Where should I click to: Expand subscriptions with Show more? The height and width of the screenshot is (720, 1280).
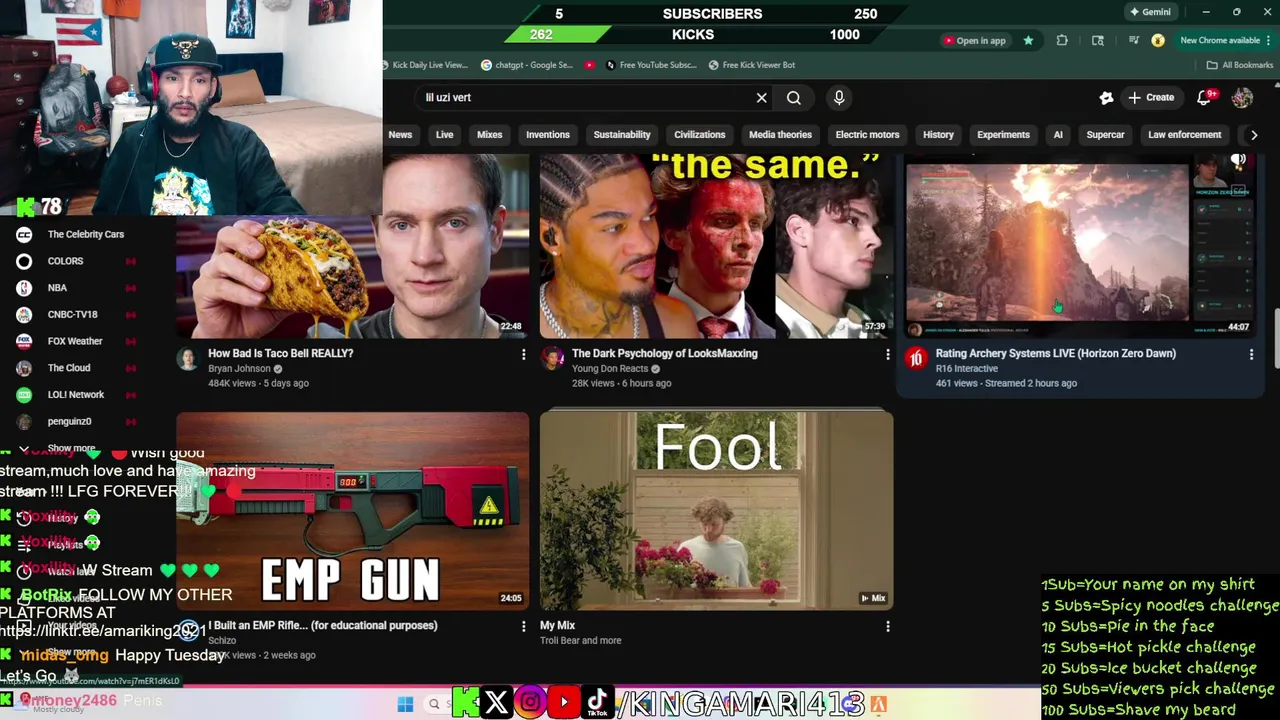click(x=70, y=448)
